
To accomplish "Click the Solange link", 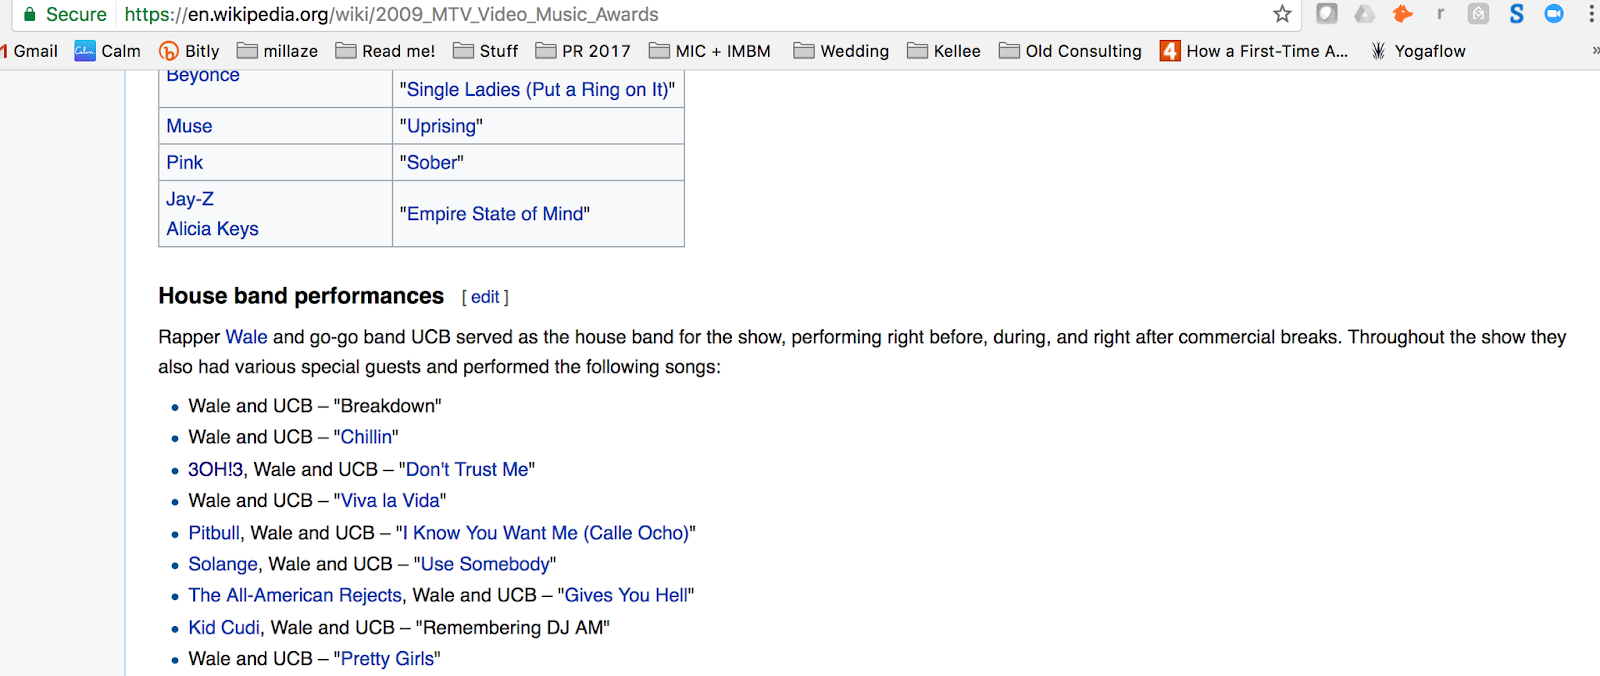I will pos(223,564).
